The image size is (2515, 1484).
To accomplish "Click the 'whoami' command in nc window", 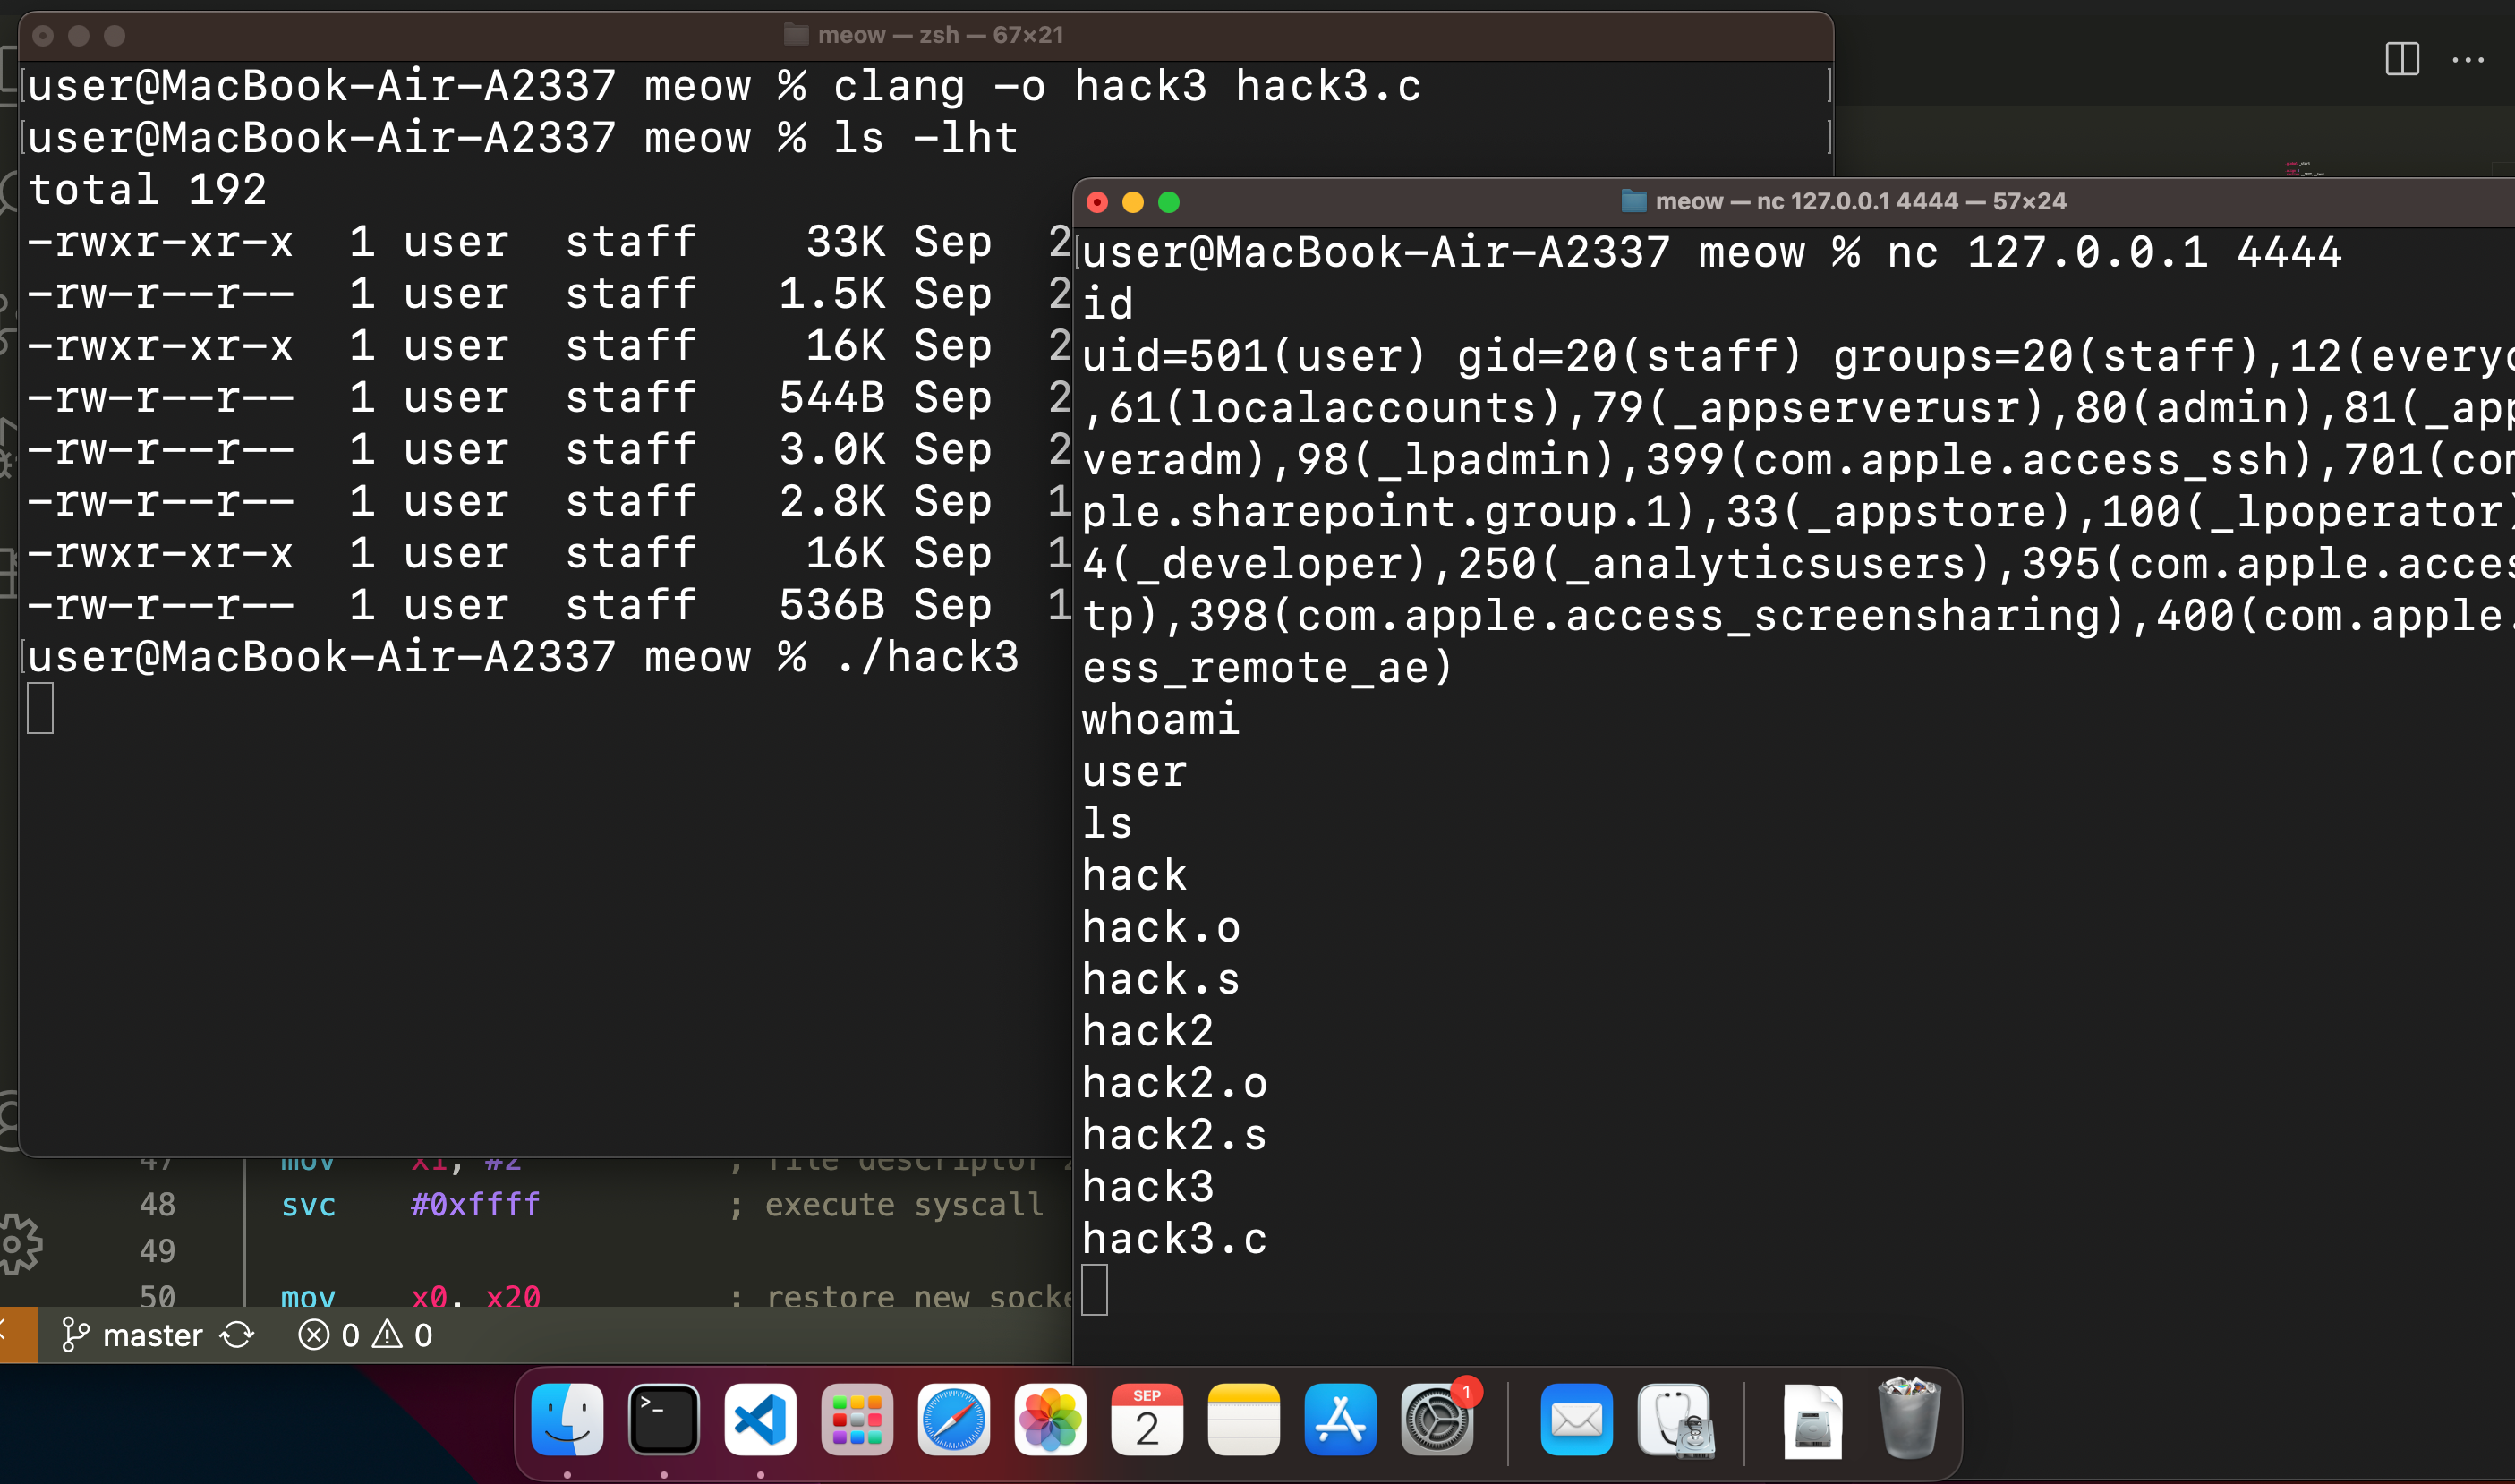I will (x=1161, y=720).
